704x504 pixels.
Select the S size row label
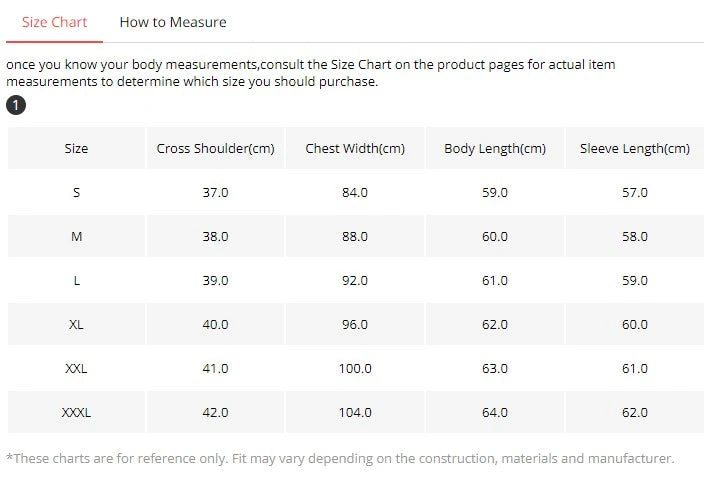(x=76, y=192)
